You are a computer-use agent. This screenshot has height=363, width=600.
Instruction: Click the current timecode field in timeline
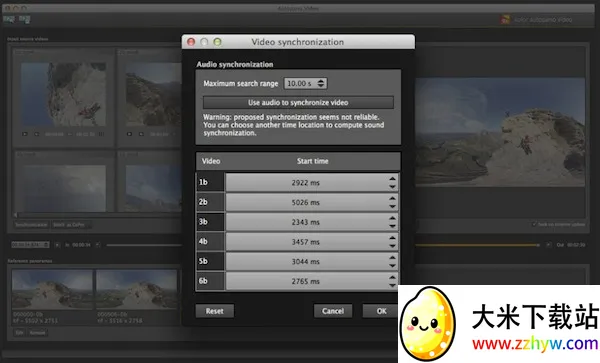30,245
